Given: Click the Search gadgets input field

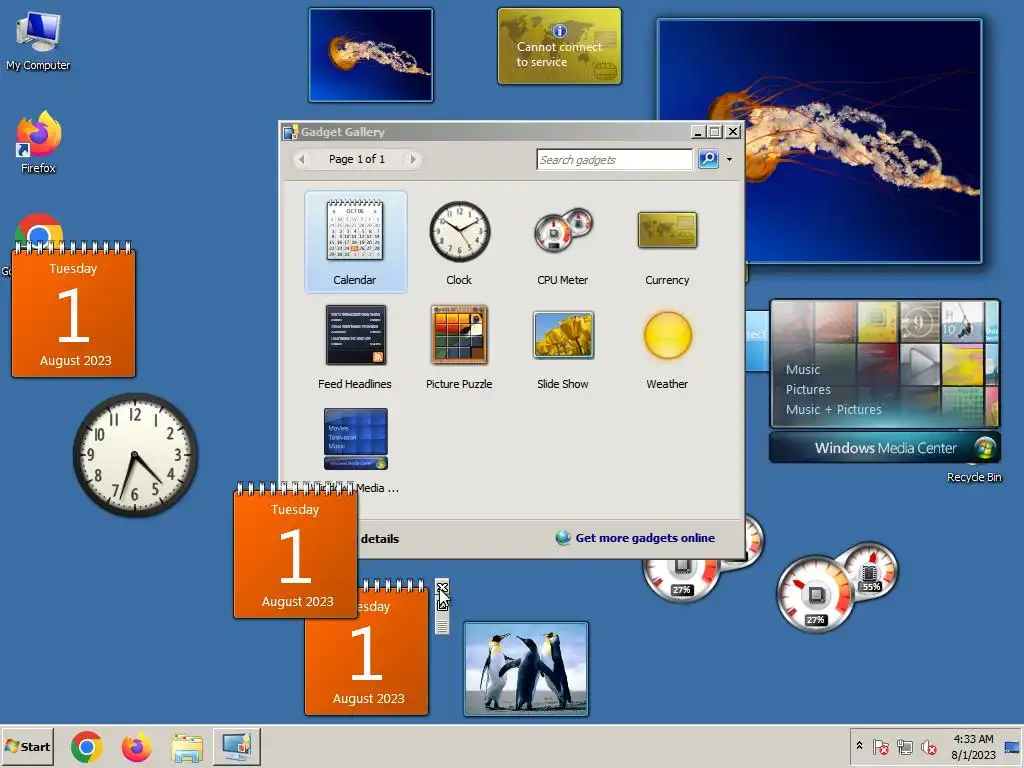Looking at the screenshot, I should (x=615, y=159).
